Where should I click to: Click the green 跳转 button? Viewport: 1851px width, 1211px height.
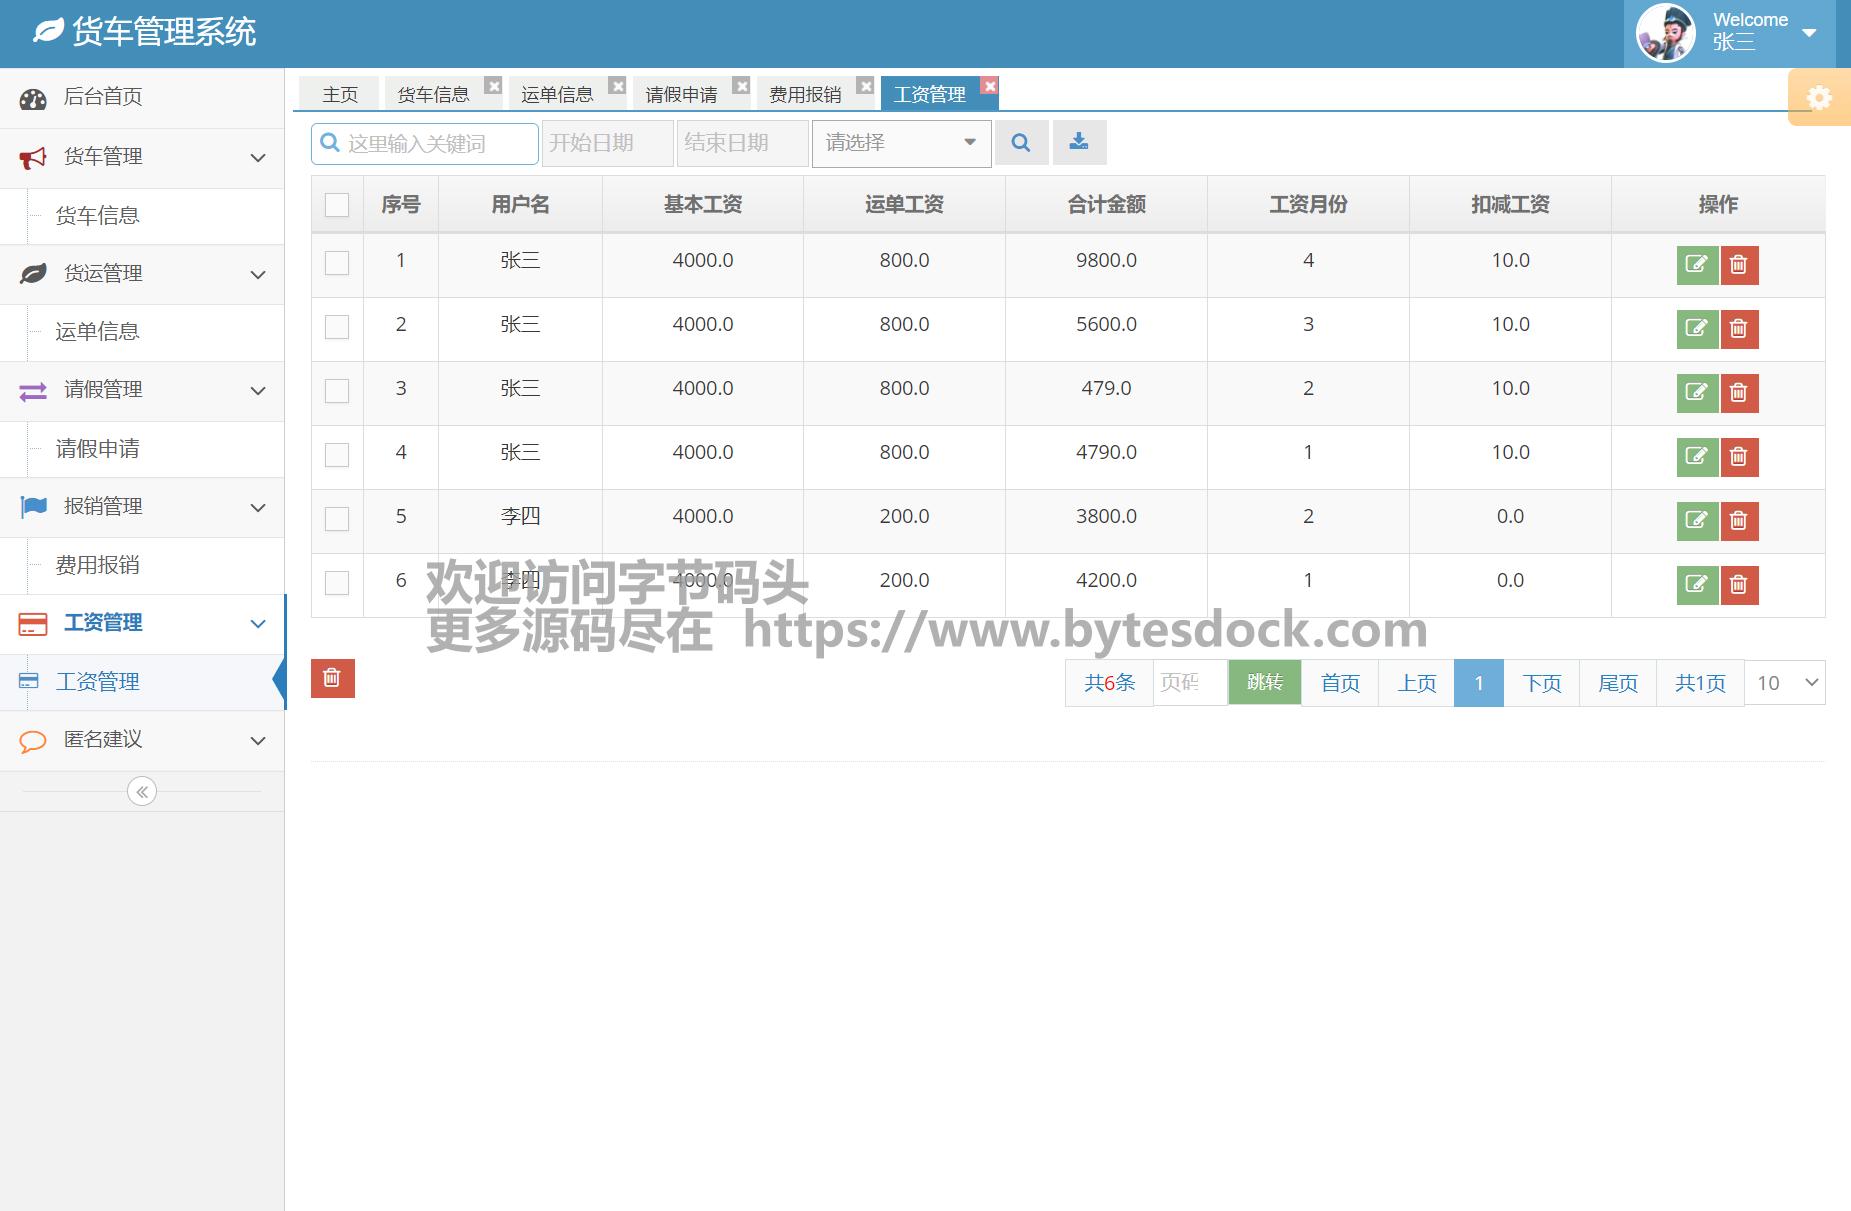tap(1264, 683)
